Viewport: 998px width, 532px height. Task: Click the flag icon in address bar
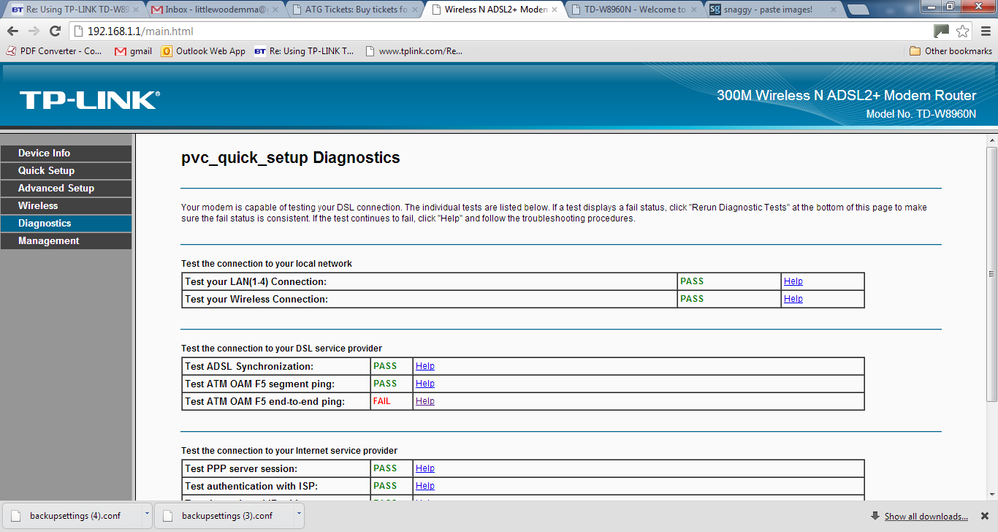941,31
